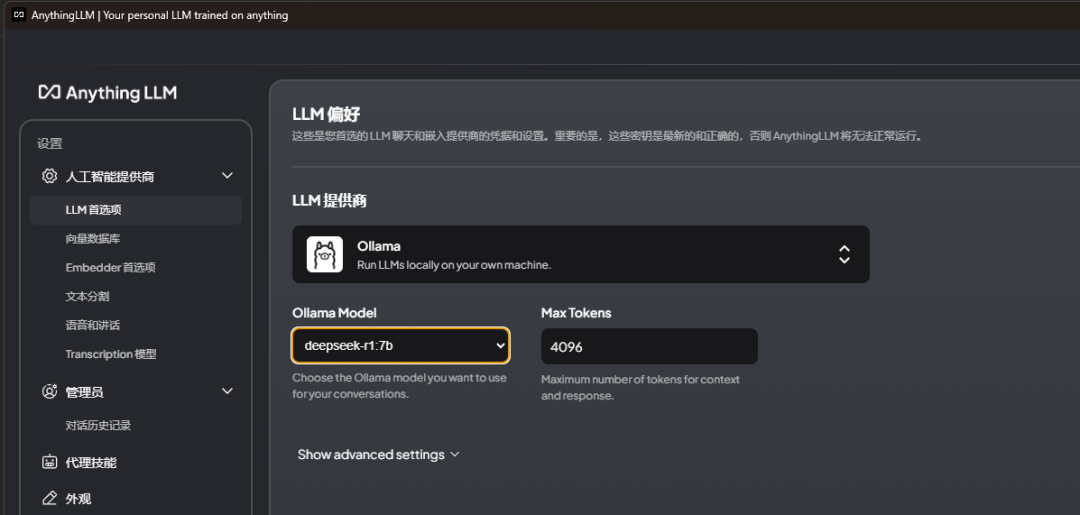Click the Max Tokens input field
This screenshot has width=1080, height=515.
point(650,346)
